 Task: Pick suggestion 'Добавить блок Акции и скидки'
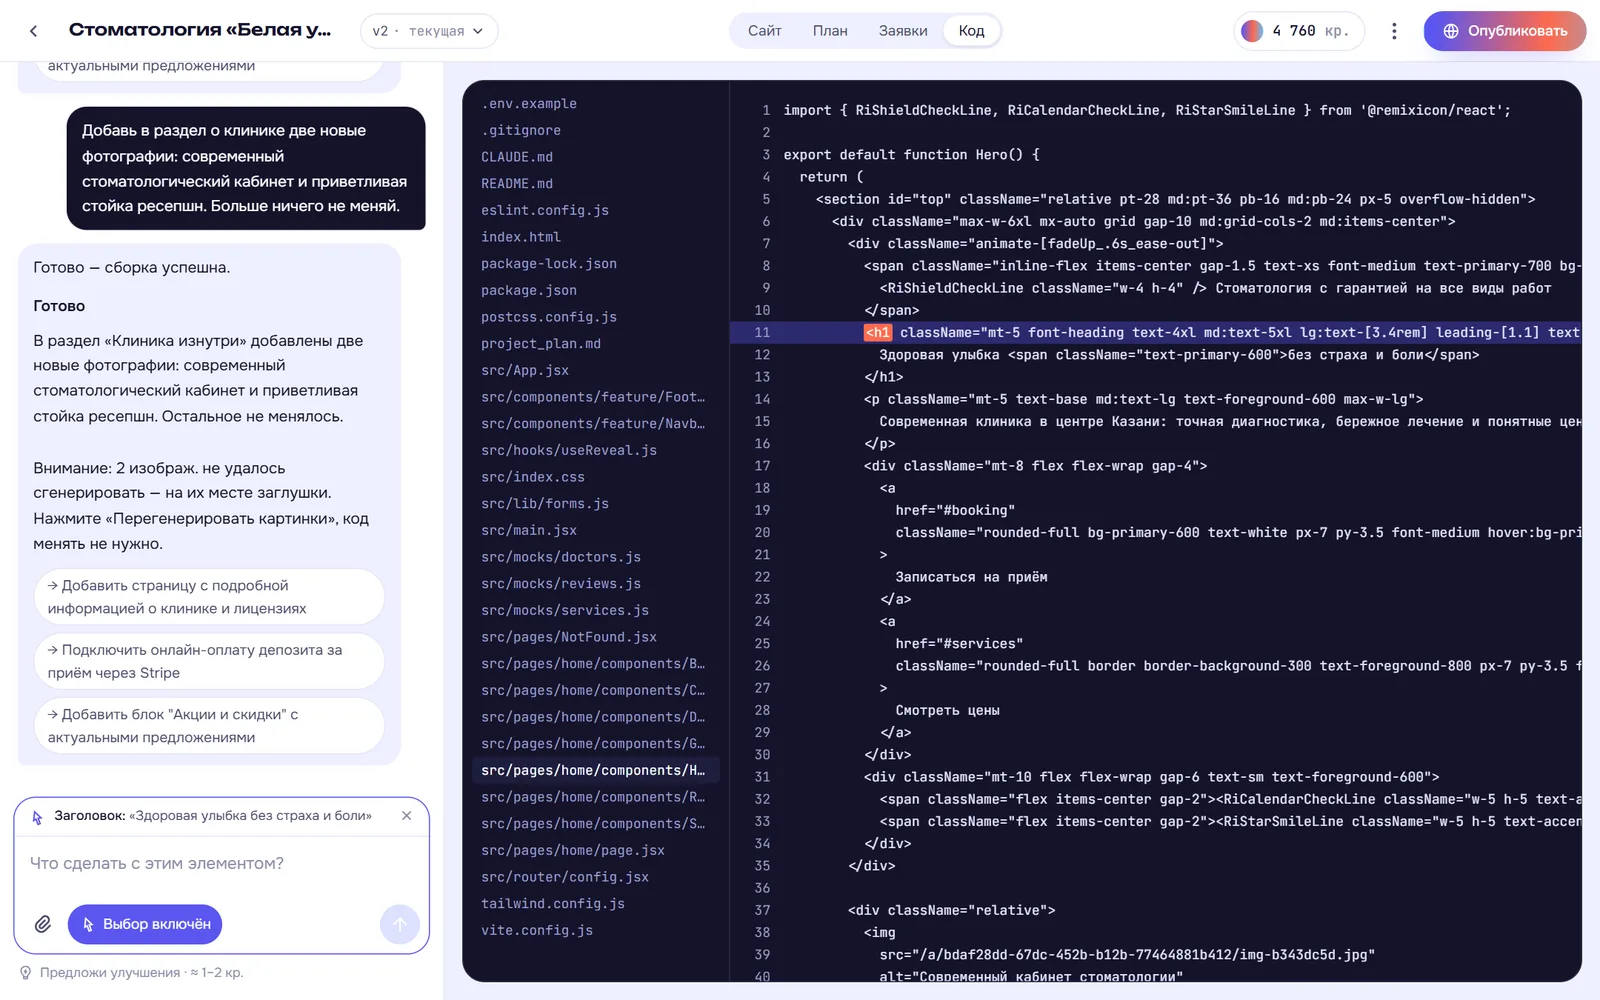point(209,726)
